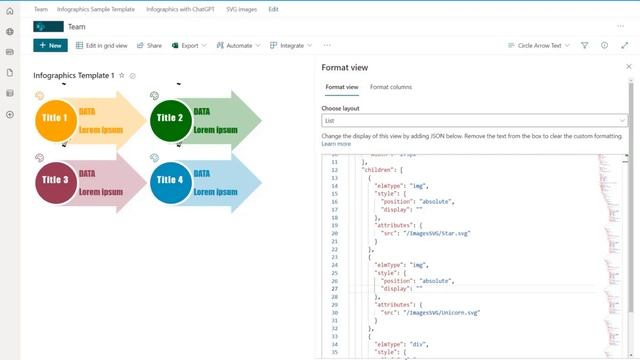Screen dimensions: 640x360
Task: Click the Team site logo
Action: [x=48, y=27]
